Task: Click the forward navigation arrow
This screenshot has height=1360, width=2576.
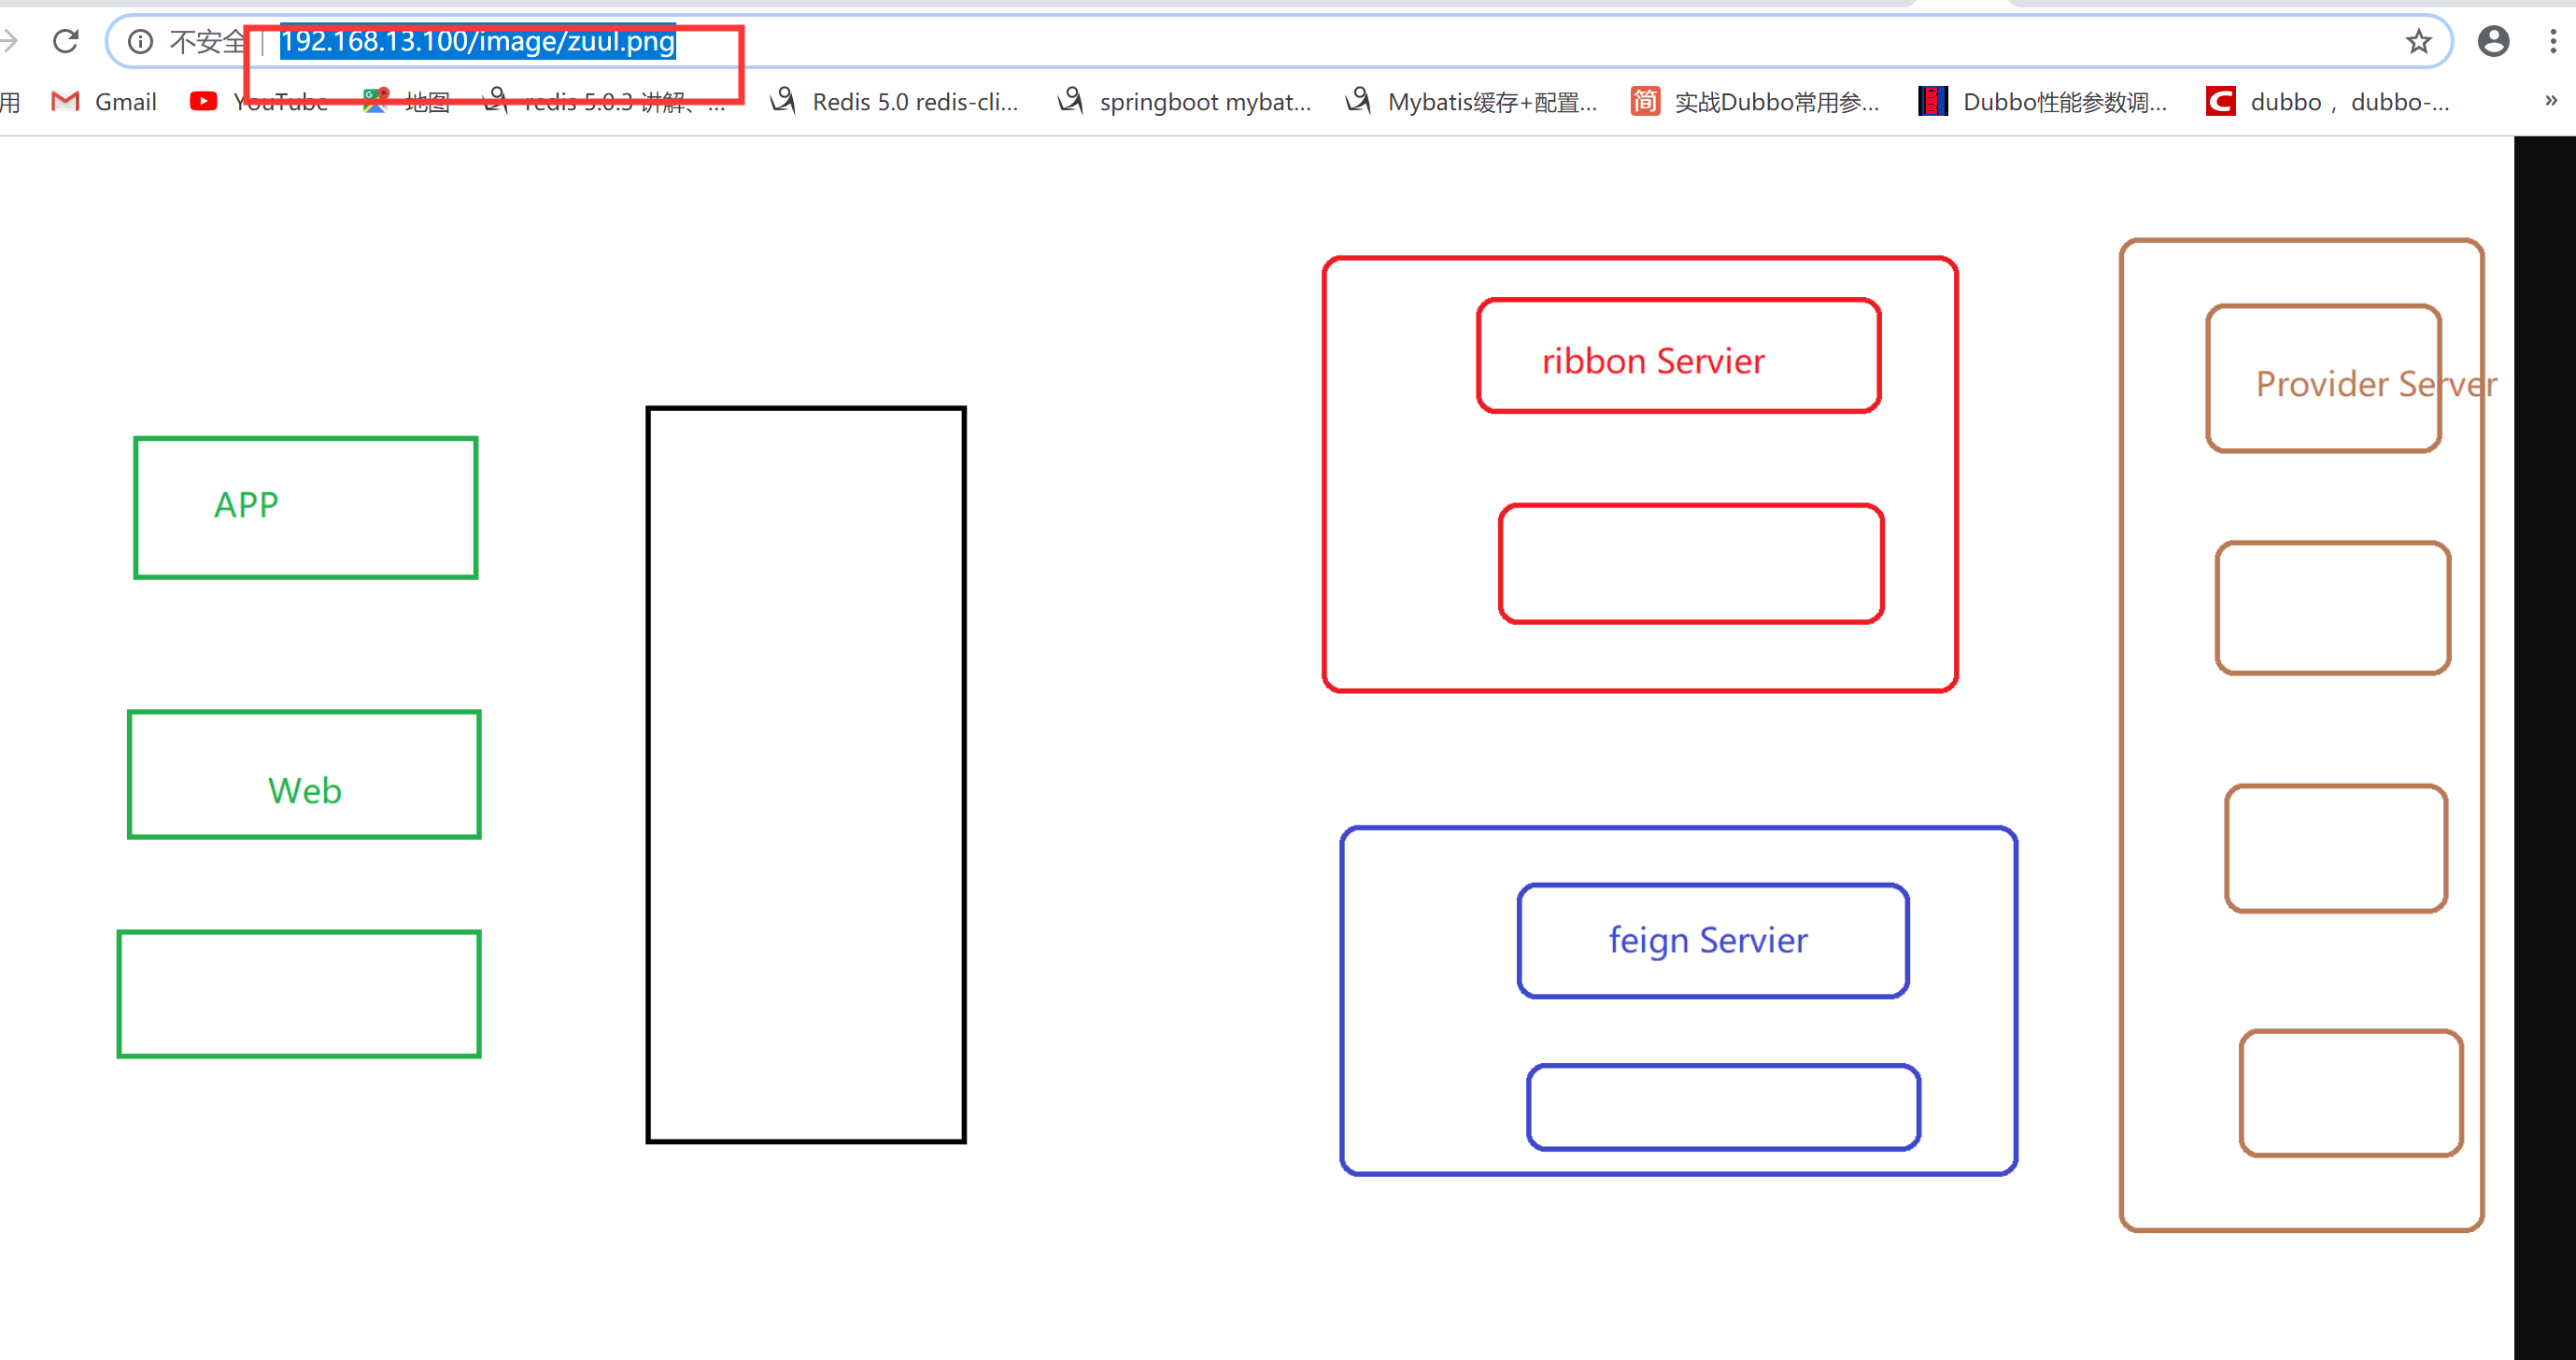Action: [9, 41]
